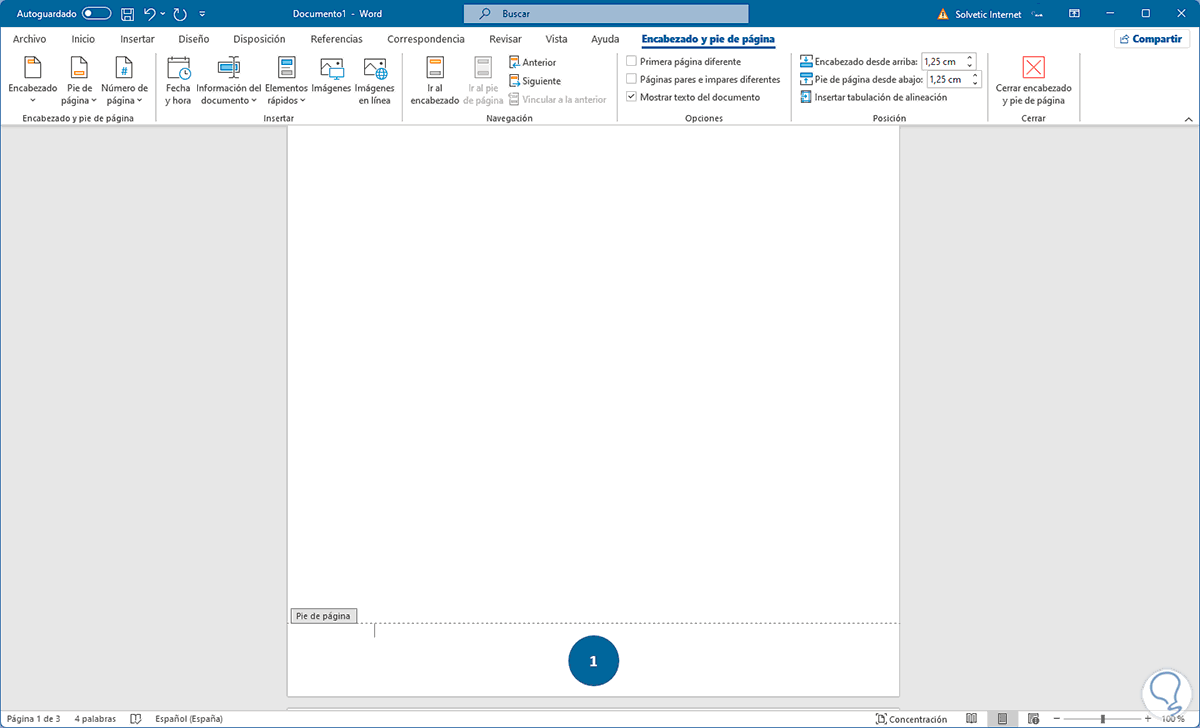Click the zoom out minus button
1200x728 pixels.
[1056, 719]
